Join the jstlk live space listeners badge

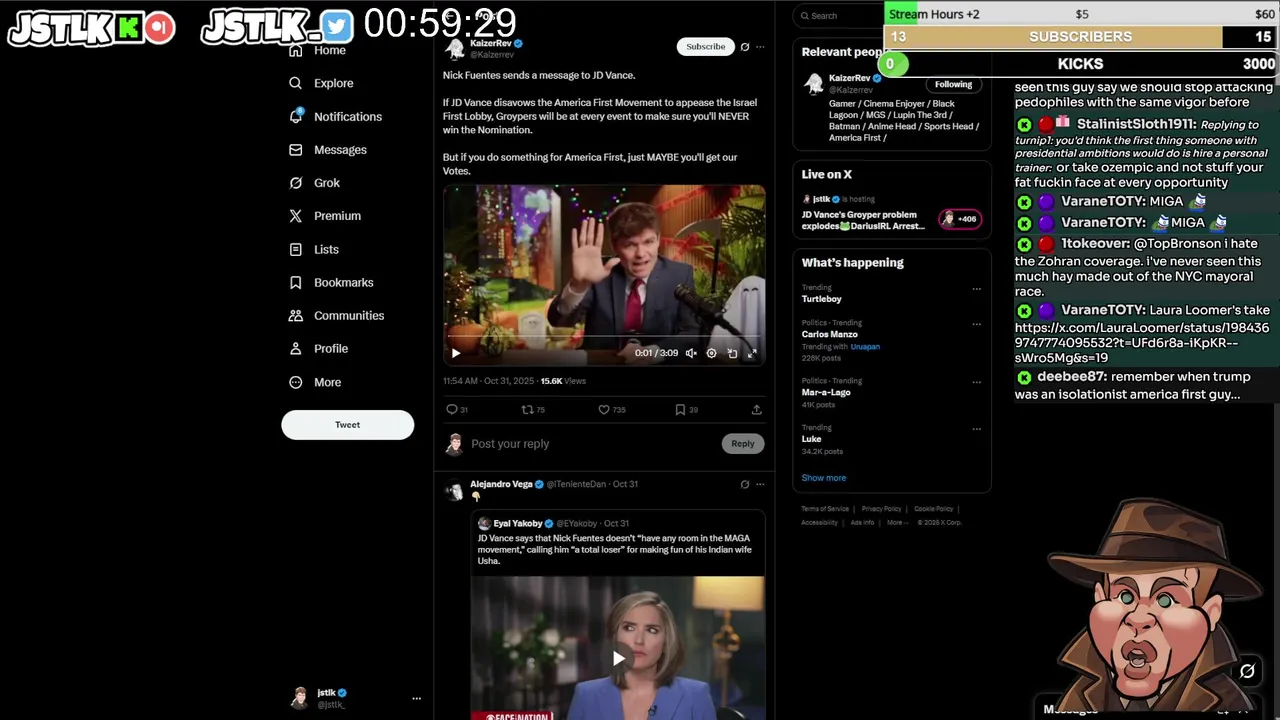960,219
